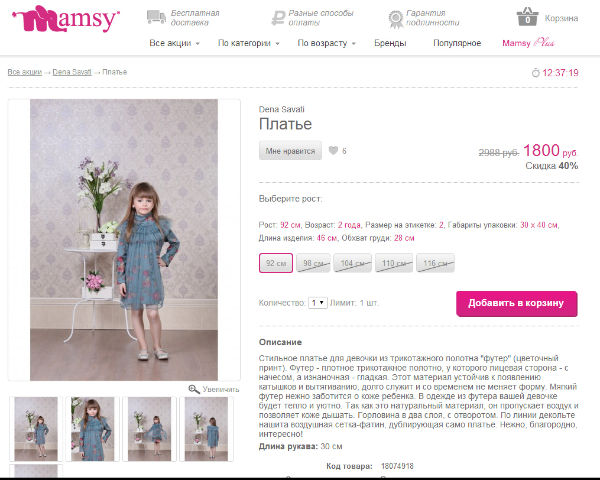Viewport: 600px width, 480px height.
Task: Click the ruble payment methods icon
Action: (x=278, y=18)
